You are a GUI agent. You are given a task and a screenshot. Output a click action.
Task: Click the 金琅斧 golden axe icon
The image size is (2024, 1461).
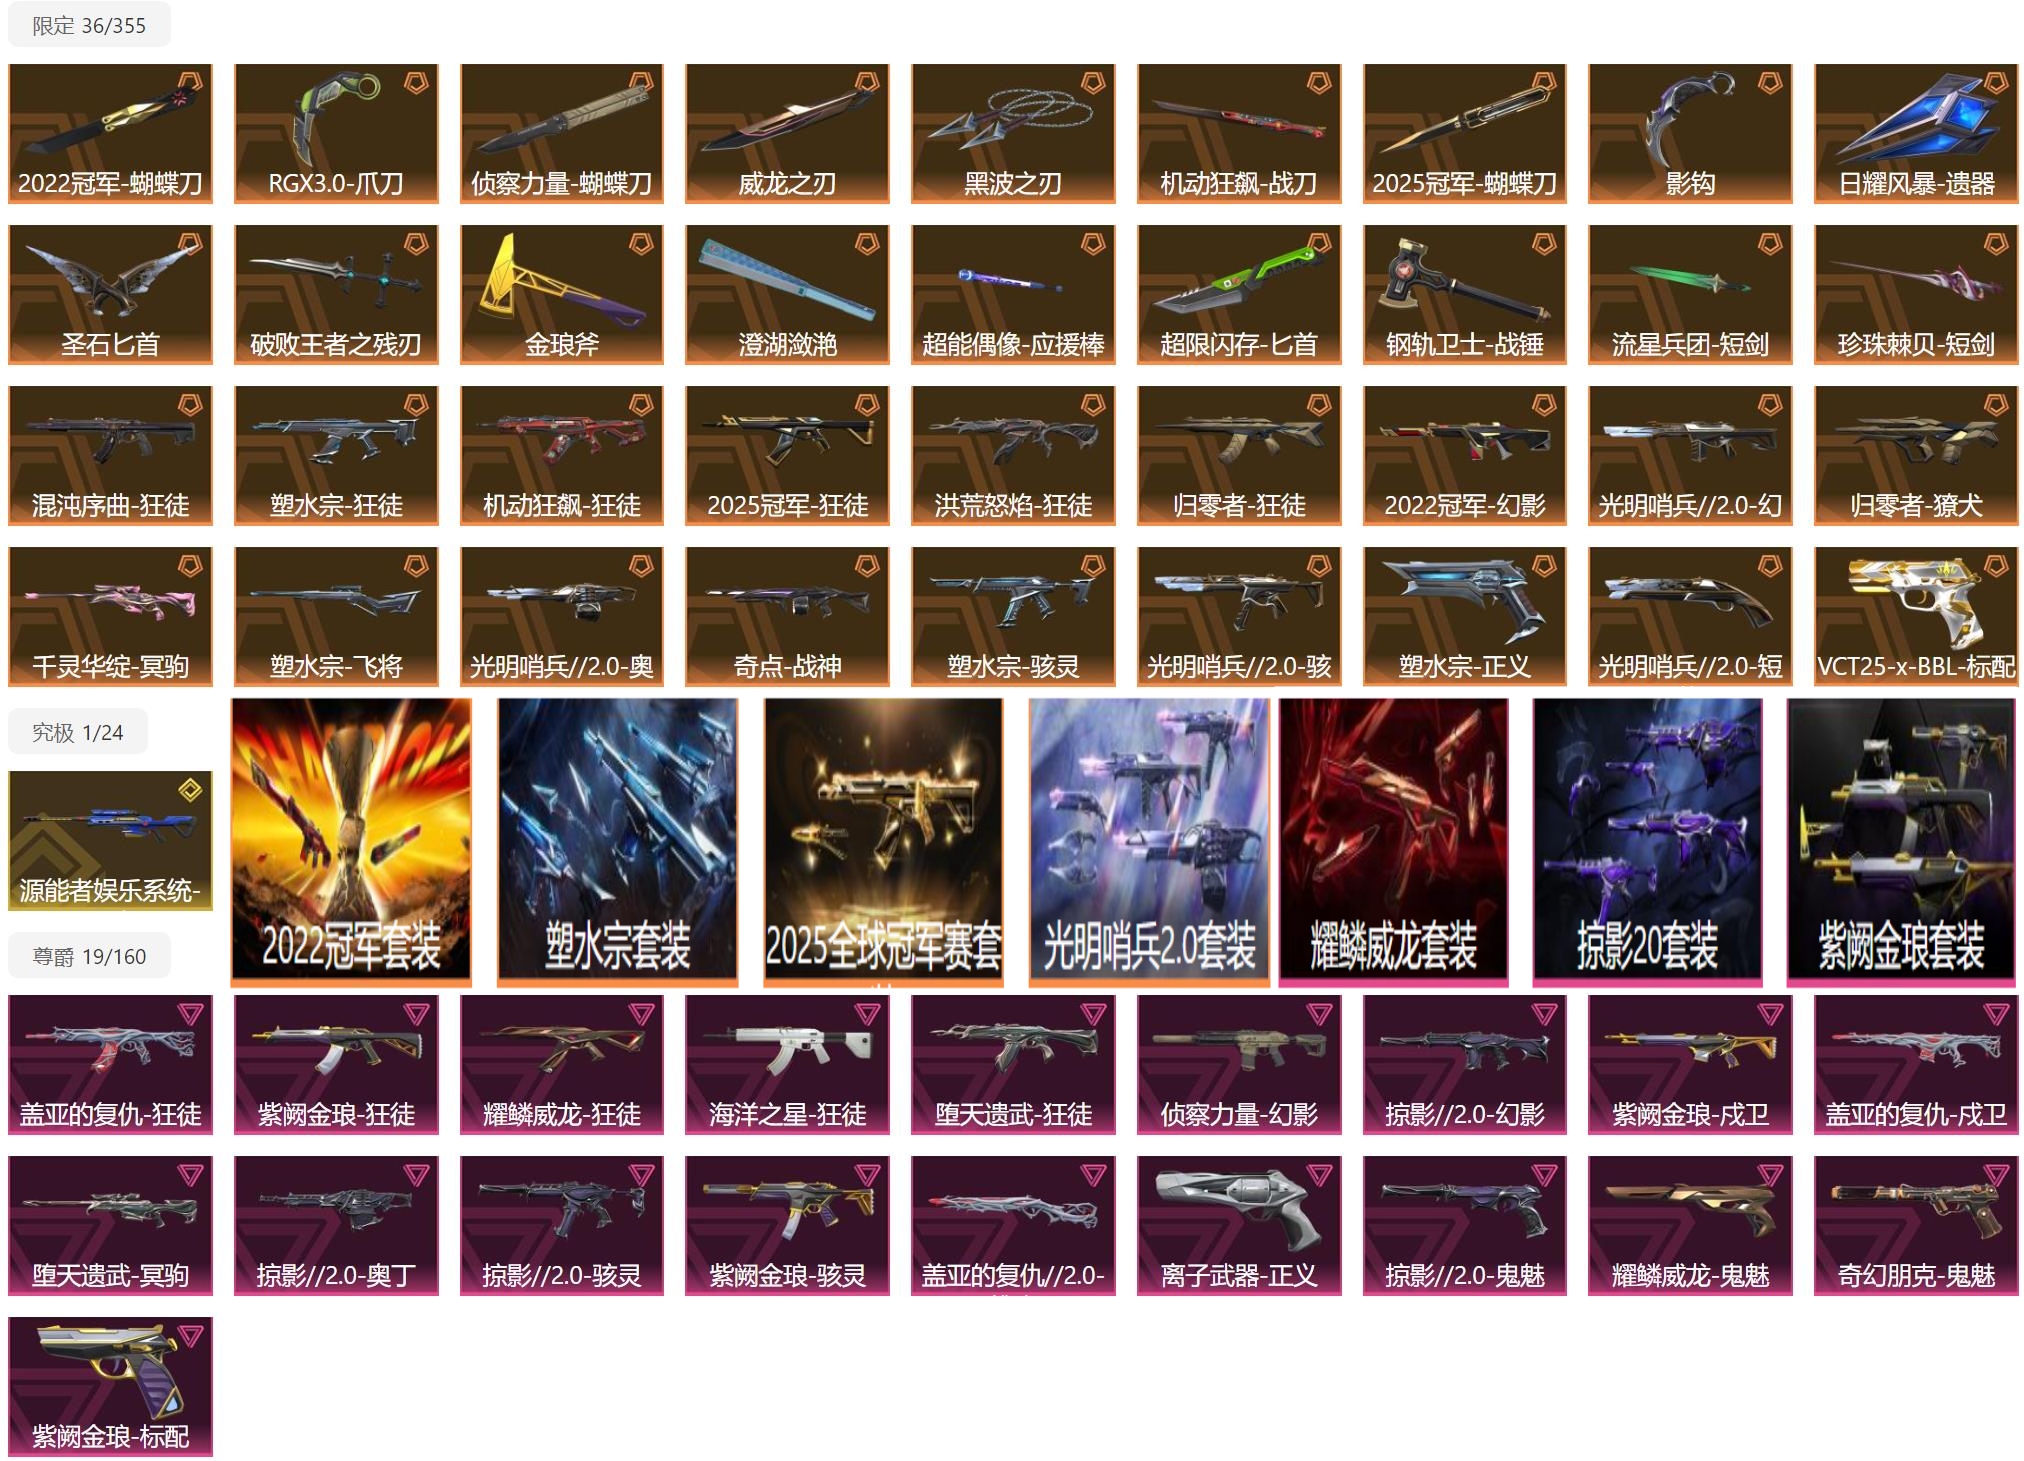coord(562,295)
